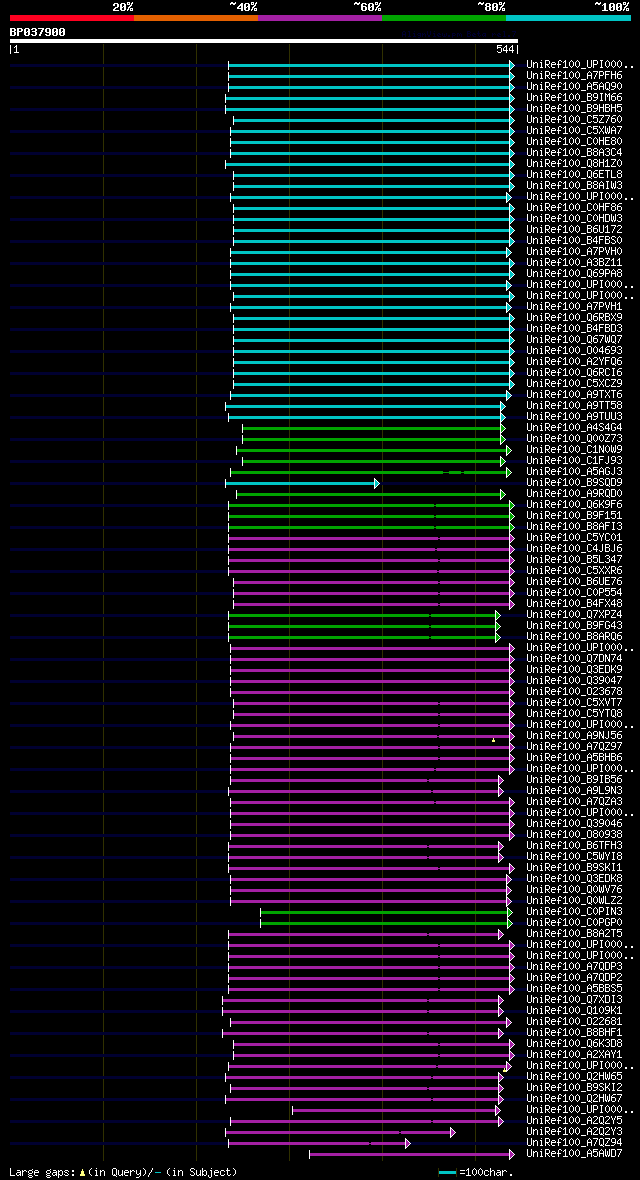The height and width of the screenshot is (1180, 640).
Task: Click label UniRef100_A9NJ56
Action: pyautogui.click(x=574, y=736)
